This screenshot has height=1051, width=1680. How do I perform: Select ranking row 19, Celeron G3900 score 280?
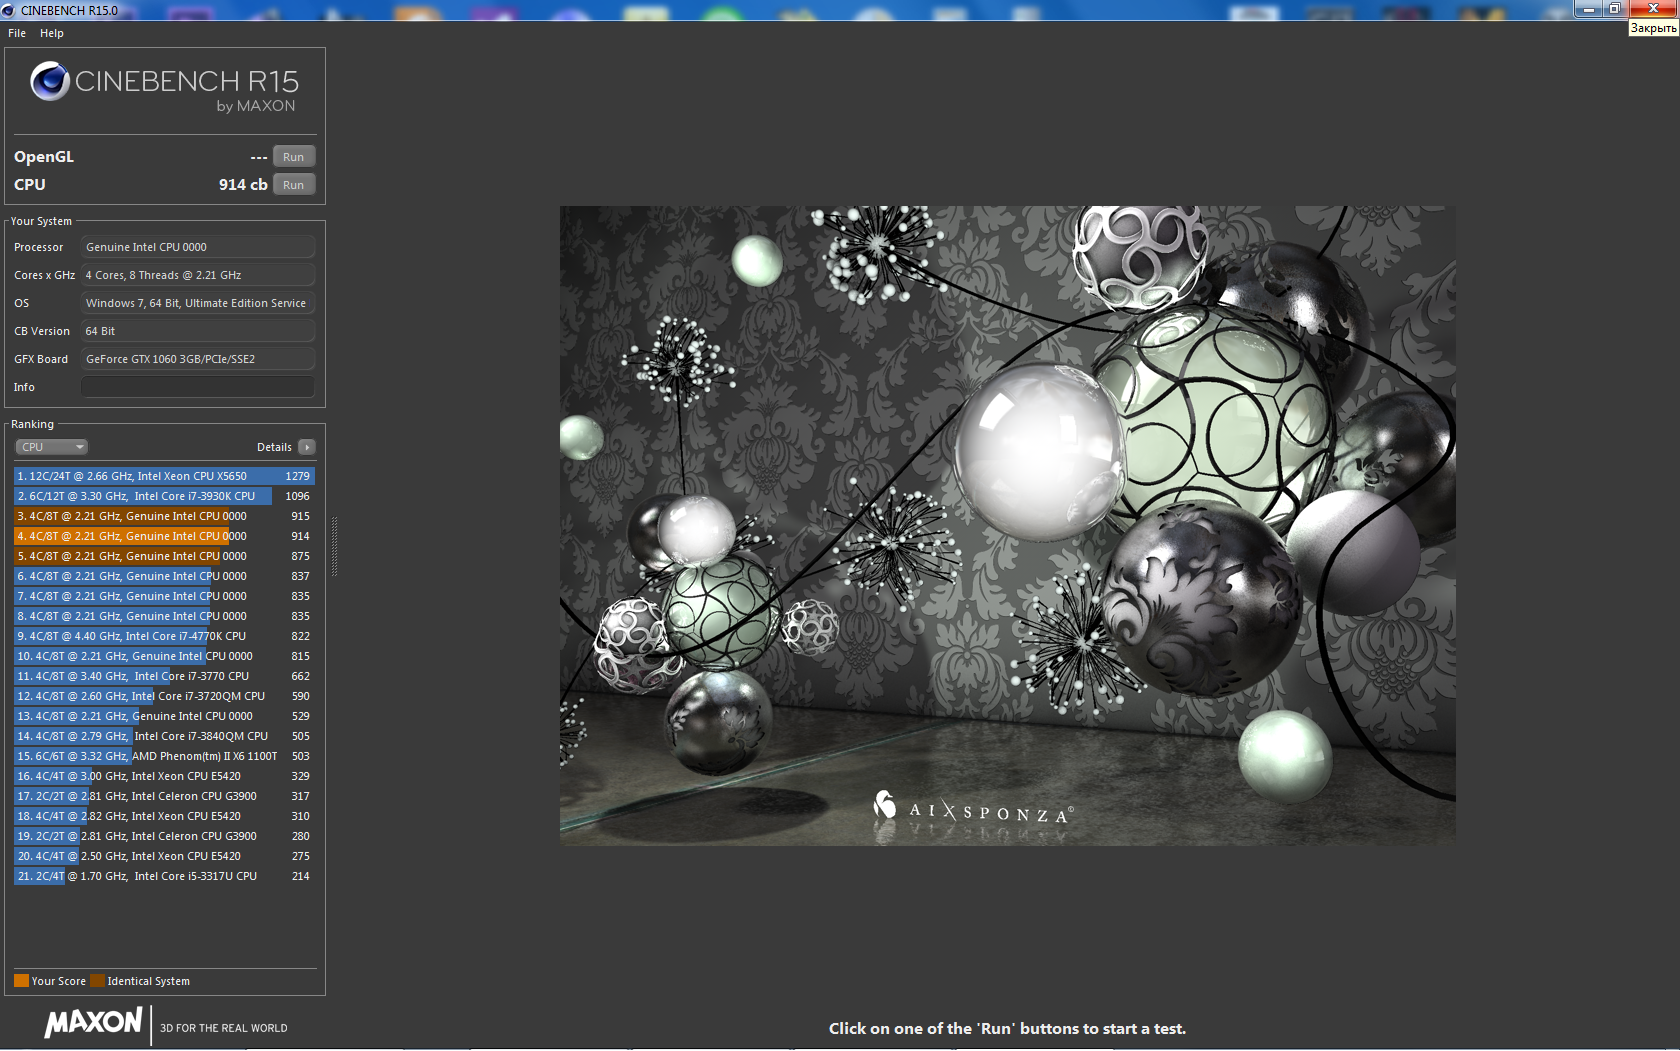(x=164, y=836)
